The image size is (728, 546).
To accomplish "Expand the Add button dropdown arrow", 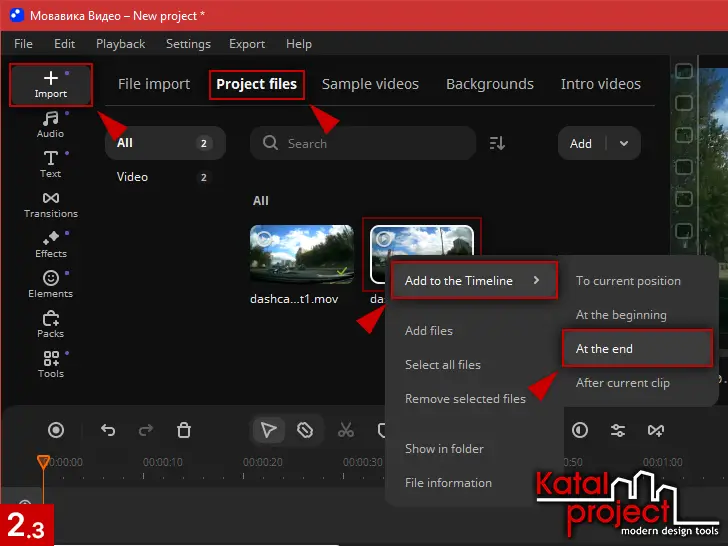I will tap(624, 144).
